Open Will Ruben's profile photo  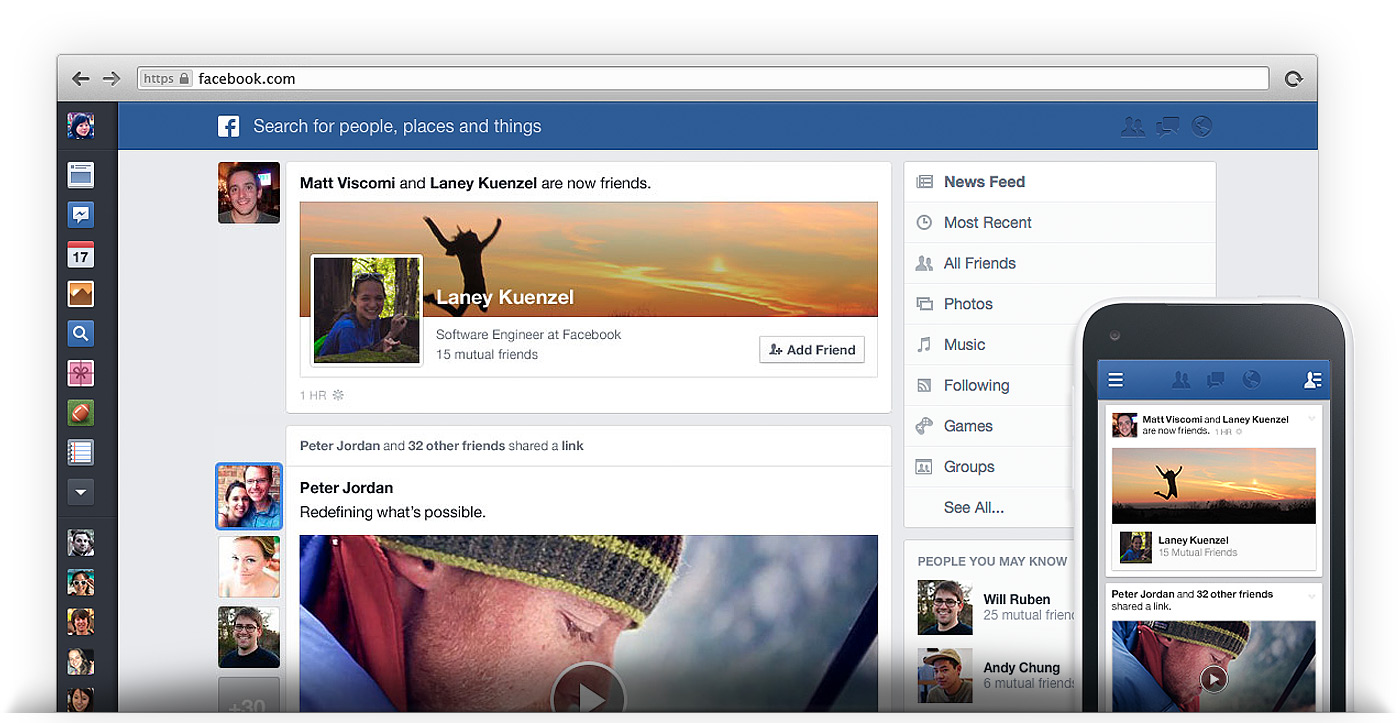pos(945,607)
